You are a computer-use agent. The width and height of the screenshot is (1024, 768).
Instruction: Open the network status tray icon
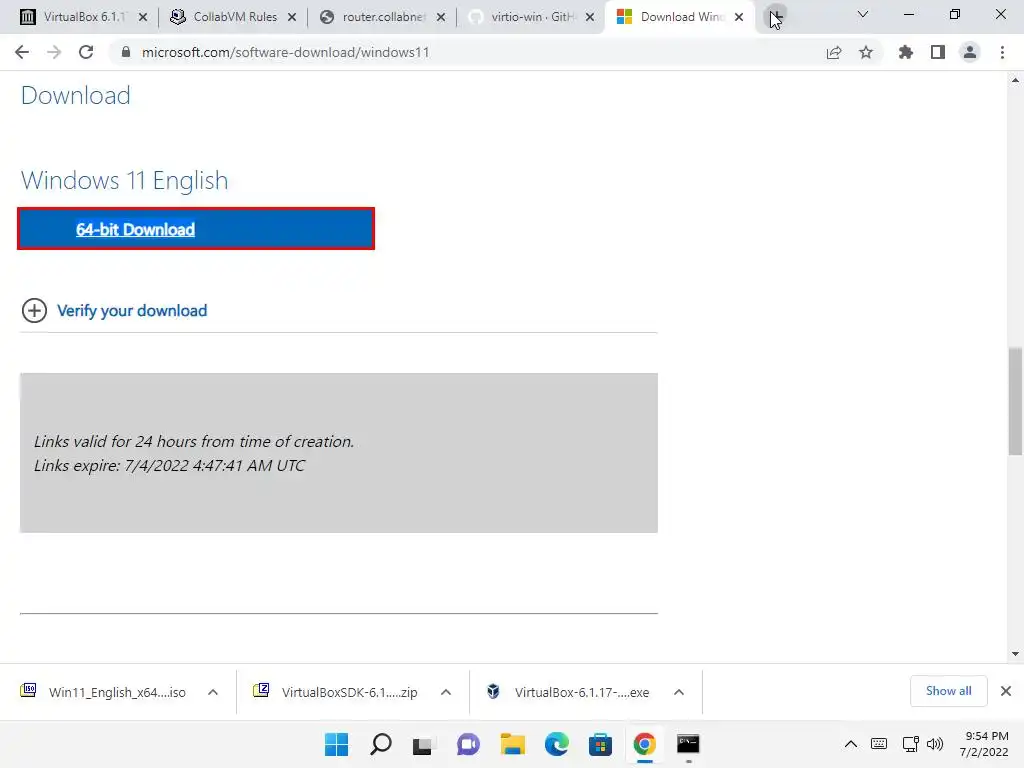click(910, 744)
